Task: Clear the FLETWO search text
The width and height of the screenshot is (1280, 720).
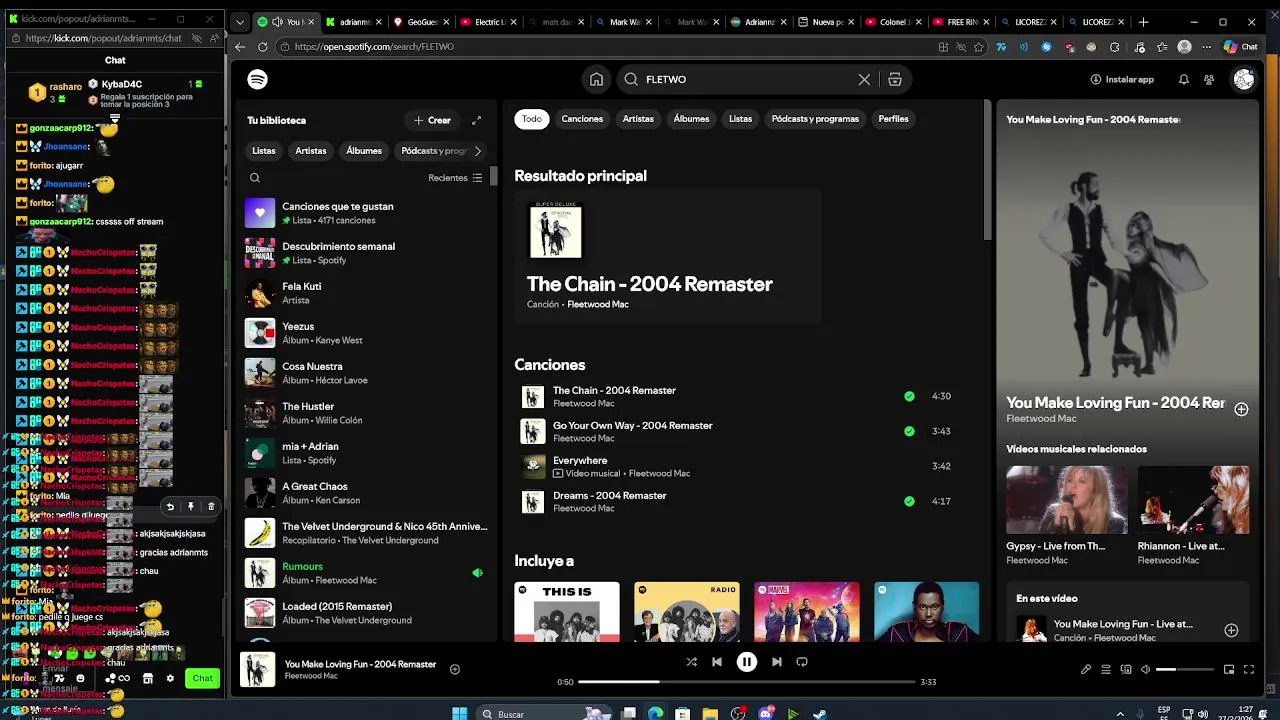Action: (x=864, y=79)
